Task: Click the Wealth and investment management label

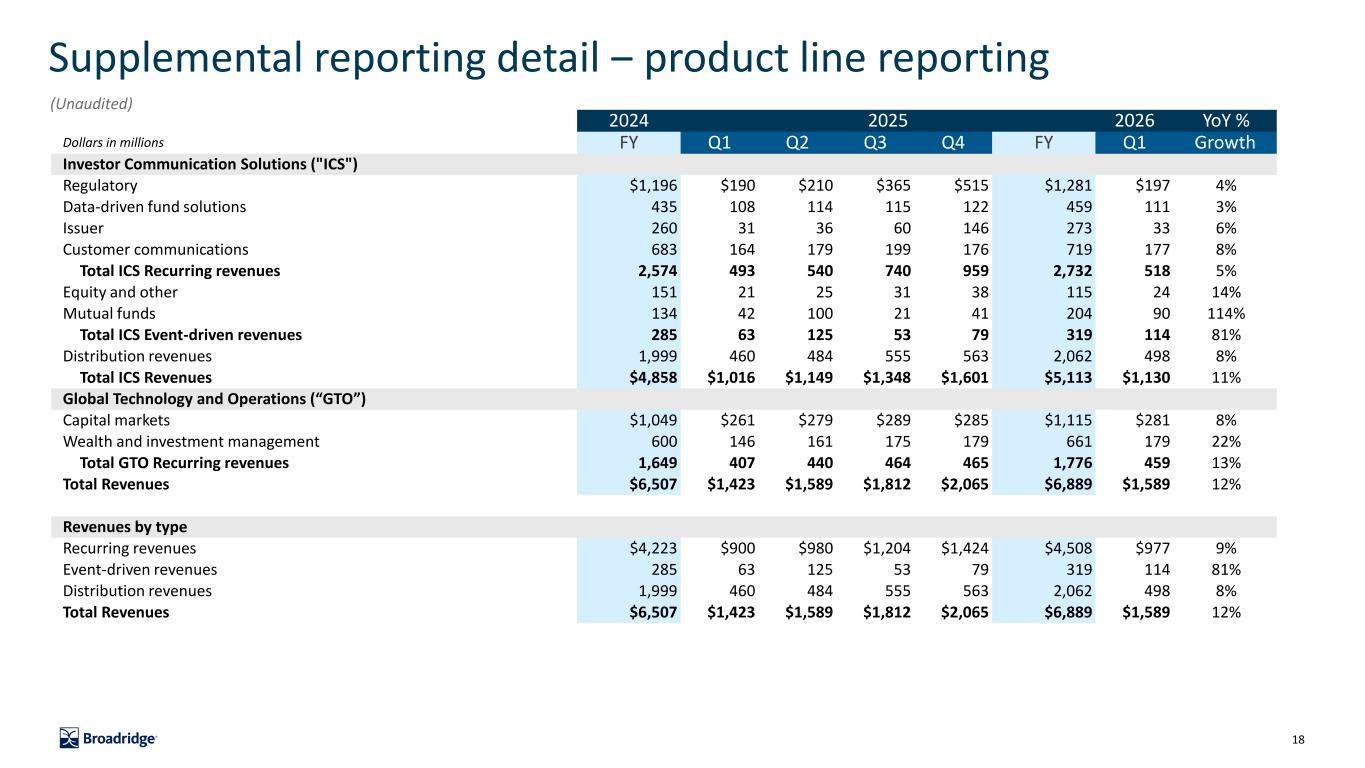Action: coord(191,441)
